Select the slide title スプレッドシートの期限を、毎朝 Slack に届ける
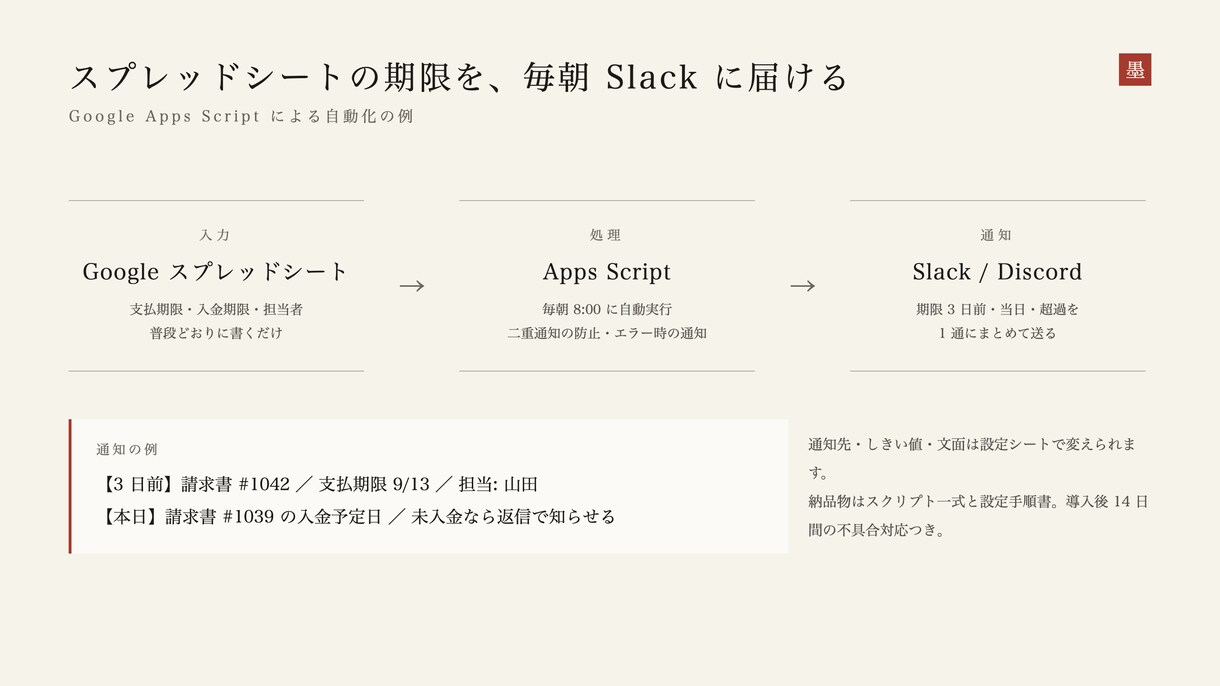1220x686 pixels. (459, 77)
